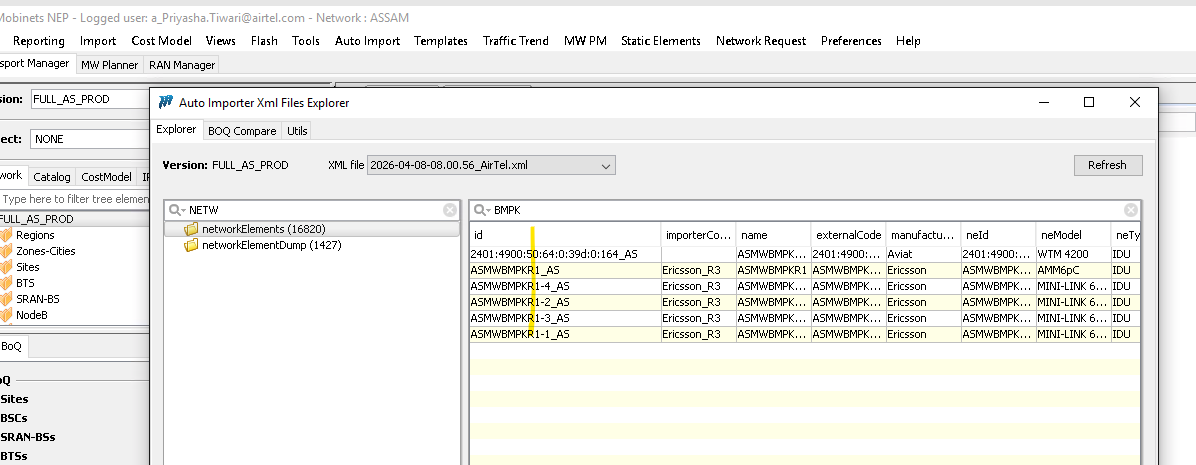This screenshot has height=465, width=1196.
Task: Switch to the Utils tab
Action: click(x=297, y=131)
